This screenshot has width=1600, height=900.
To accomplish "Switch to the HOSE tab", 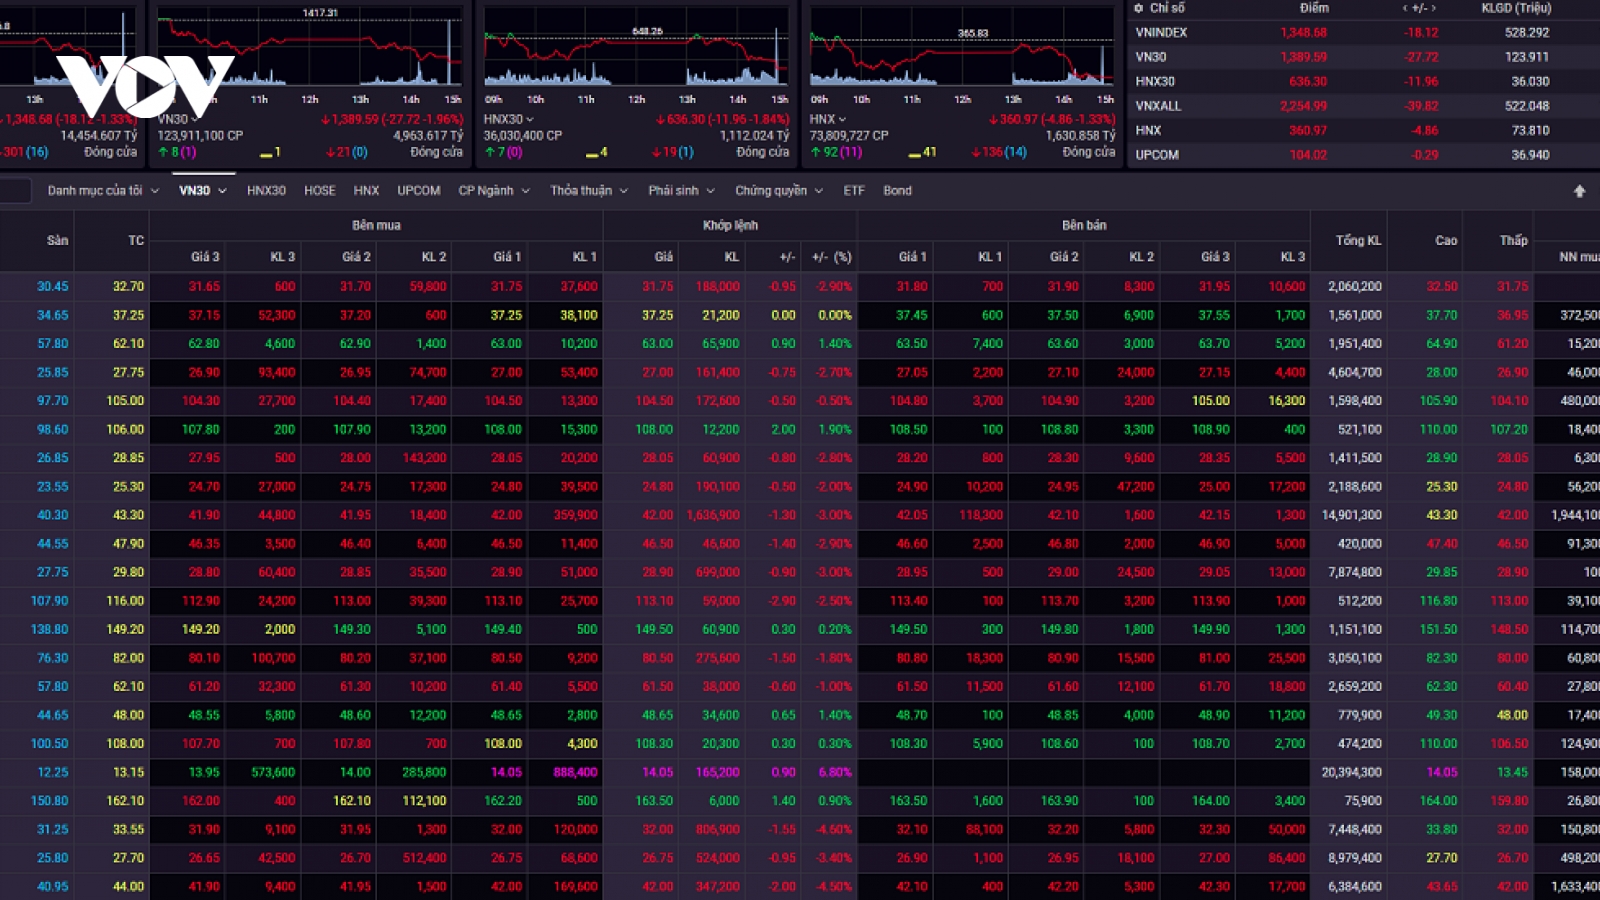I will tap(320, 190).
